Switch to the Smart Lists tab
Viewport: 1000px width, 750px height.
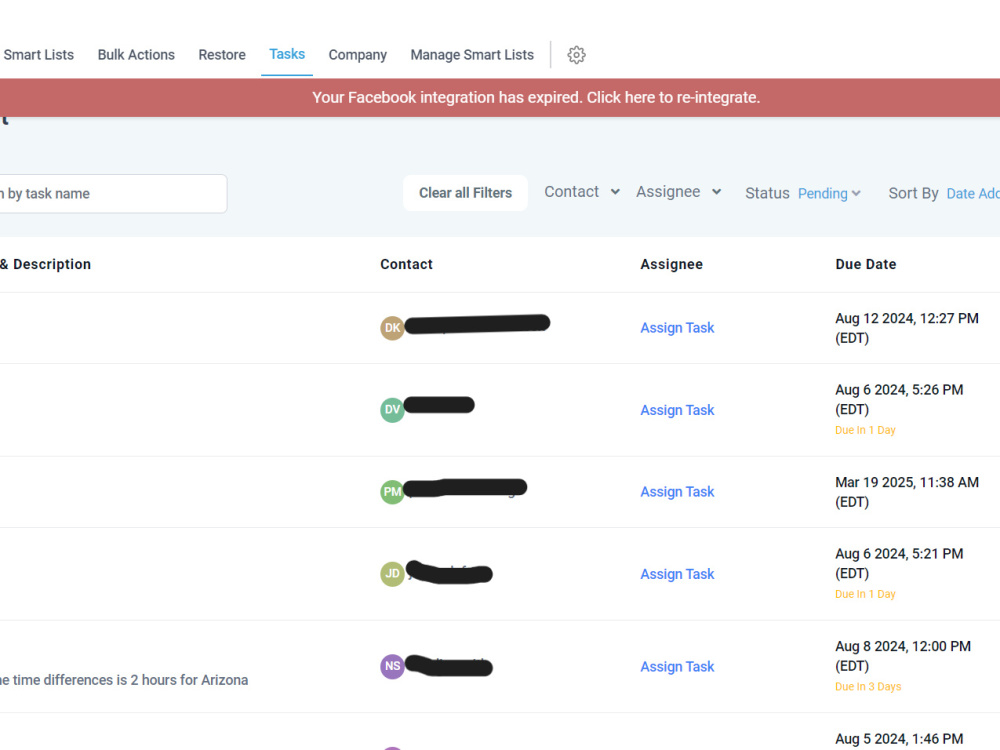pos(38,55)
